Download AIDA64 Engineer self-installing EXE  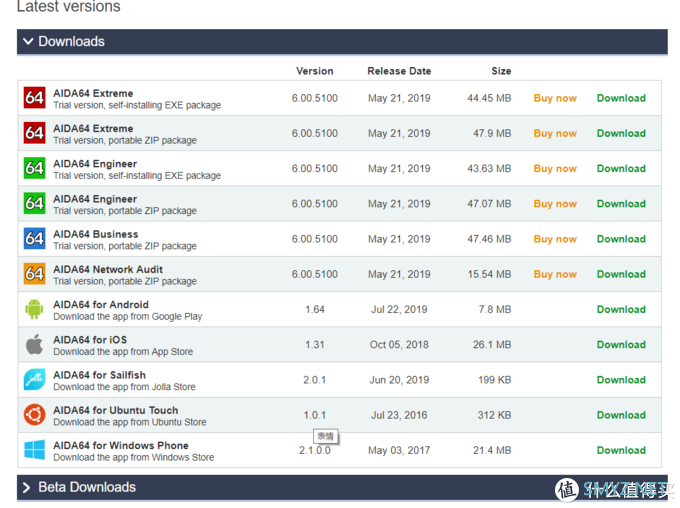pos(621,168)
